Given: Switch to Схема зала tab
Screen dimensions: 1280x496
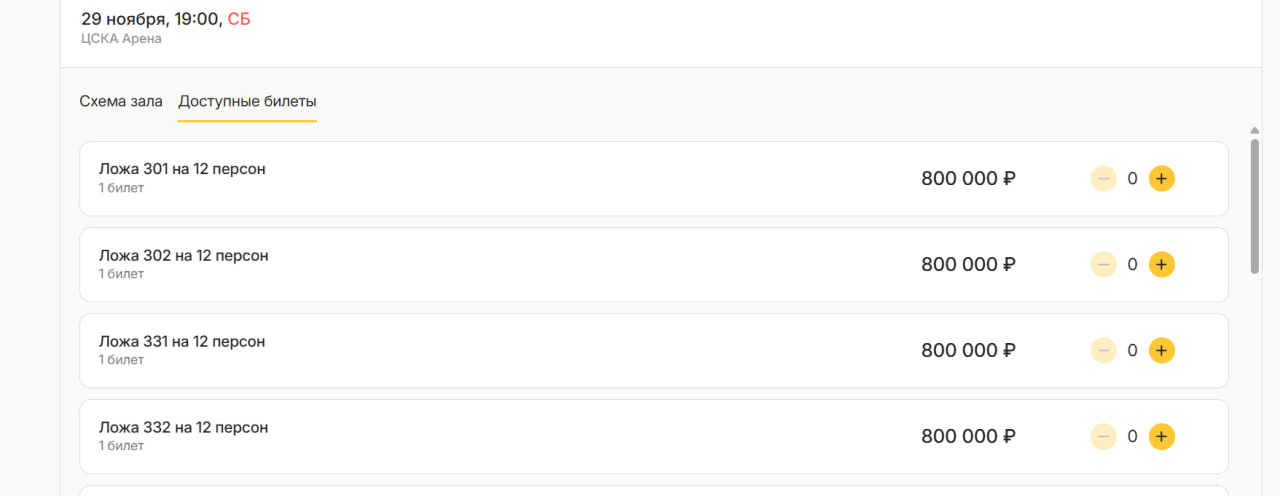Looking at the screenshot, I should pyautogui.click(x=121, y=101).
